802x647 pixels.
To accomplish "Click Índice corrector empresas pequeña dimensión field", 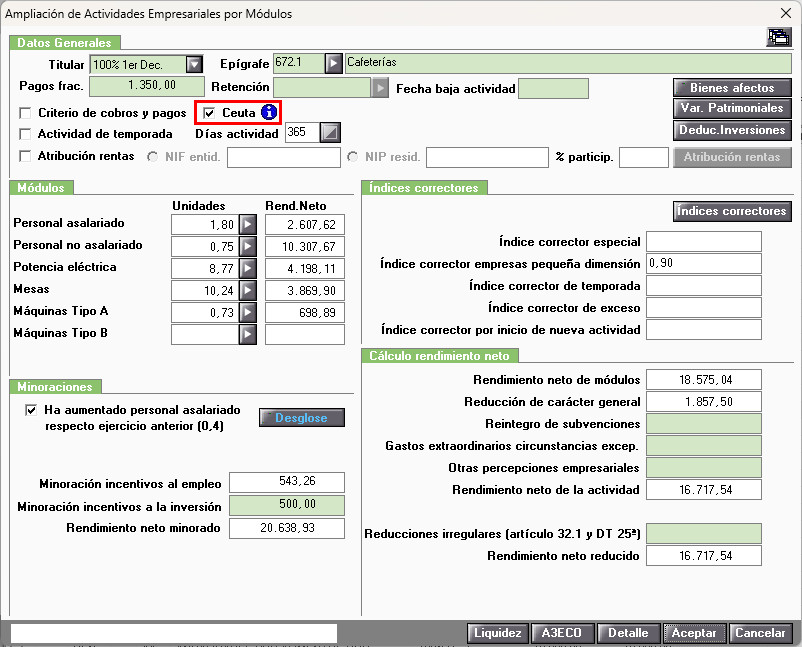I will [704, 263].
